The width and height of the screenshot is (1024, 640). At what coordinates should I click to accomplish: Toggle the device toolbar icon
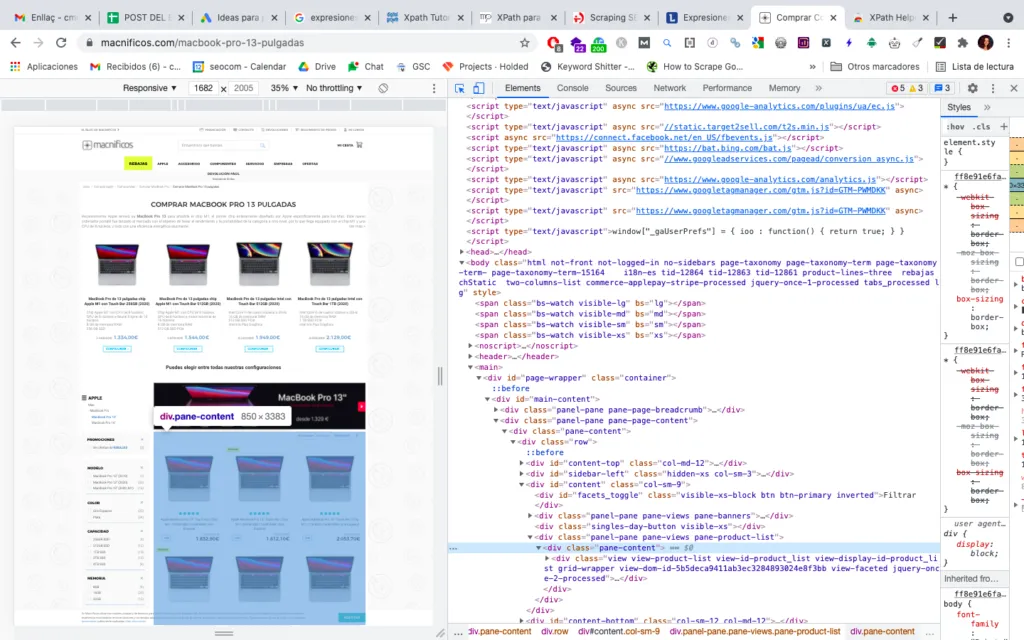click(x=479, y=88)
